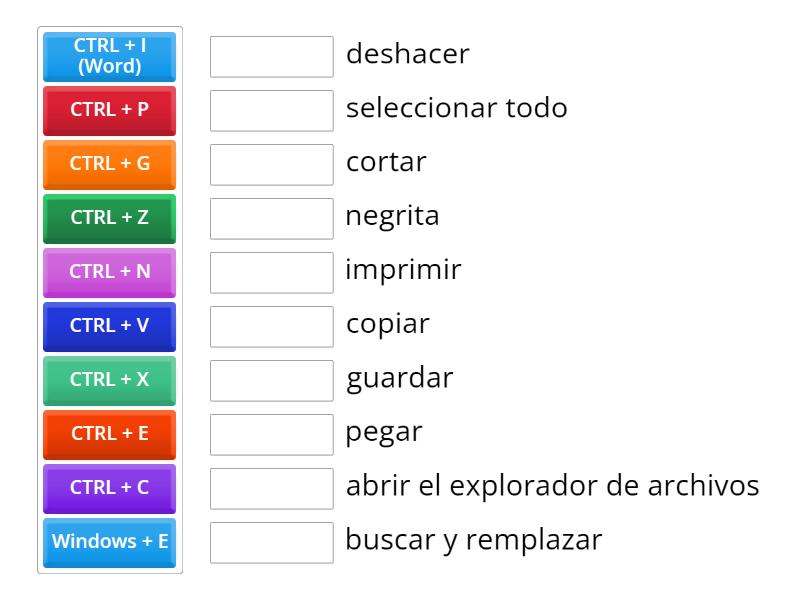800x600 pixels.
Task: Click the box beside abrir el explorador de archivos
Action: (271, 488)
